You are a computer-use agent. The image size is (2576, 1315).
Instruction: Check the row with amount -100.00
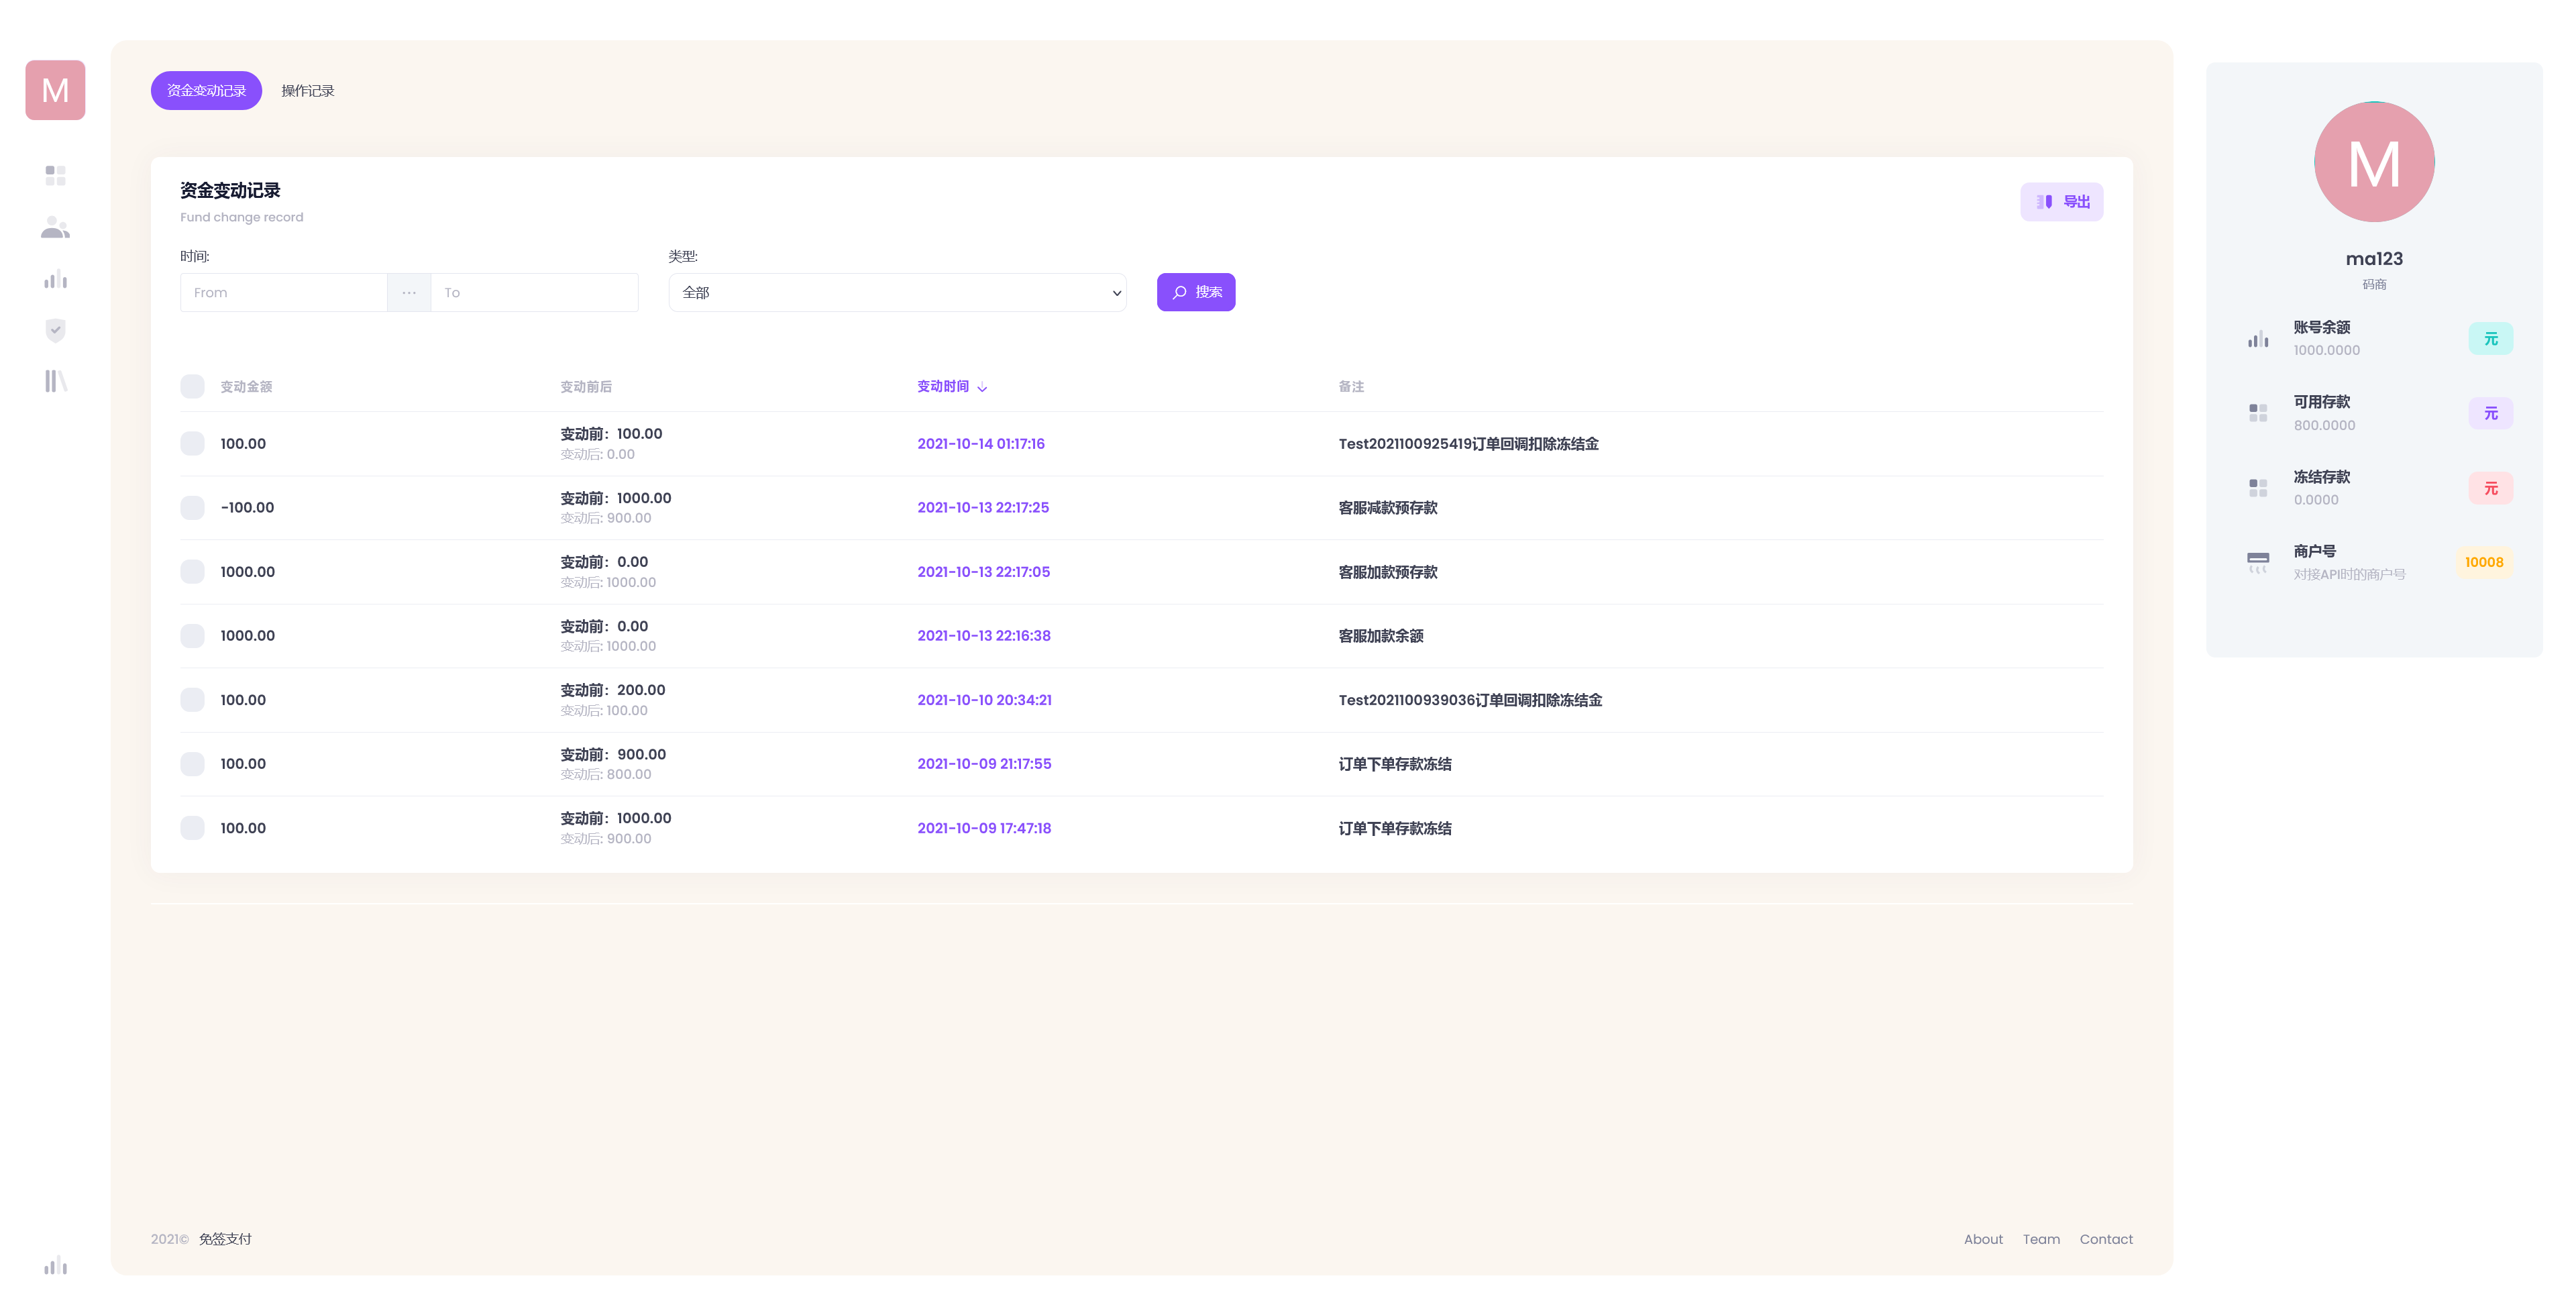pos(192,508)
